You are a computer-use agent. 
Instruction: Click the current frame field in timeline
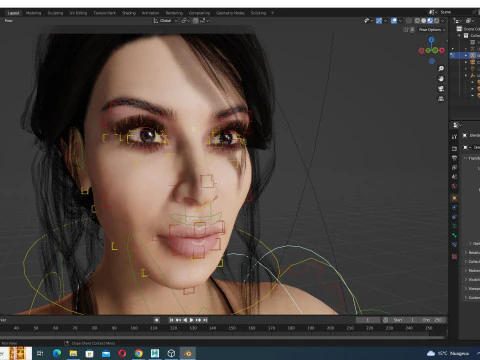click(368, 320)
